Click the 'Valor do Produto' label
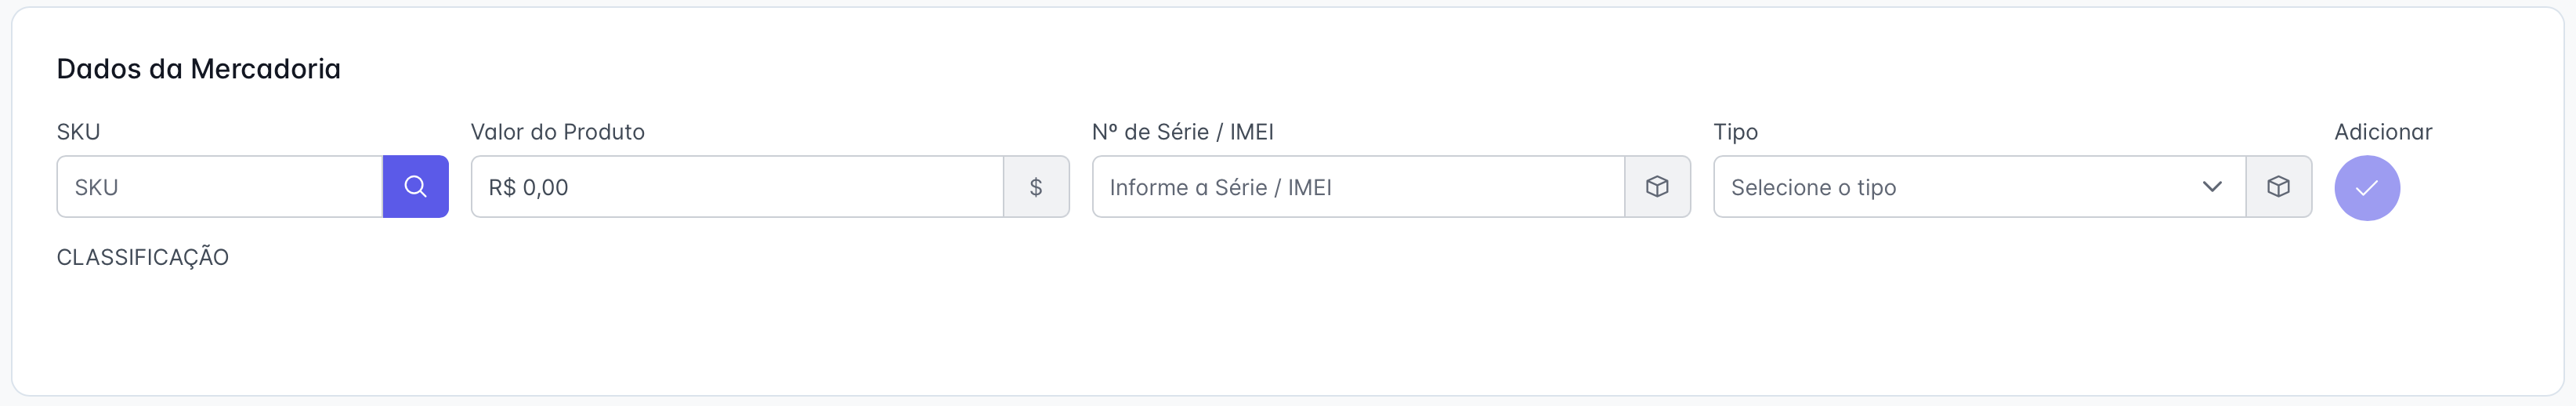Viewport: 2576px width, 406px height. (558, 132)
